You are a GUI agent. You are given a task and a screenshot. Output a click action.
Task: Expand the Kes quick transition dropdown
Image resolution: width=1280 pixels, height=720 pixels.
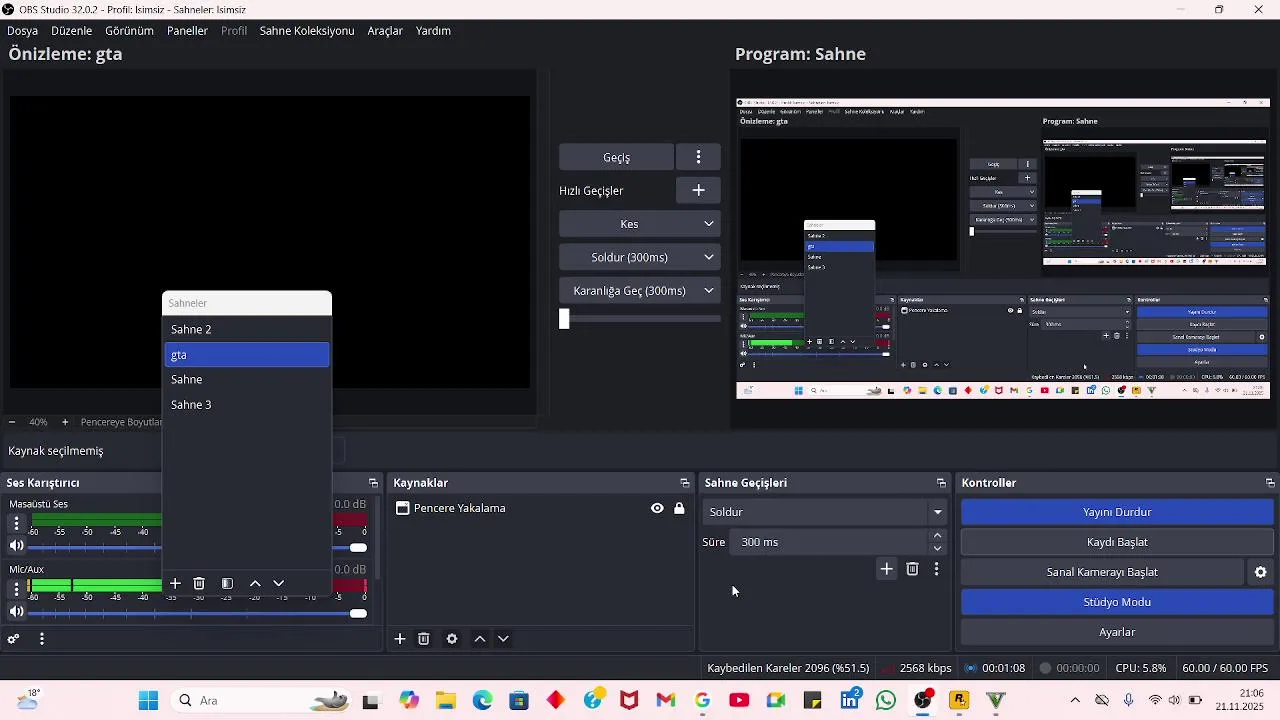(x=709, y=224)
